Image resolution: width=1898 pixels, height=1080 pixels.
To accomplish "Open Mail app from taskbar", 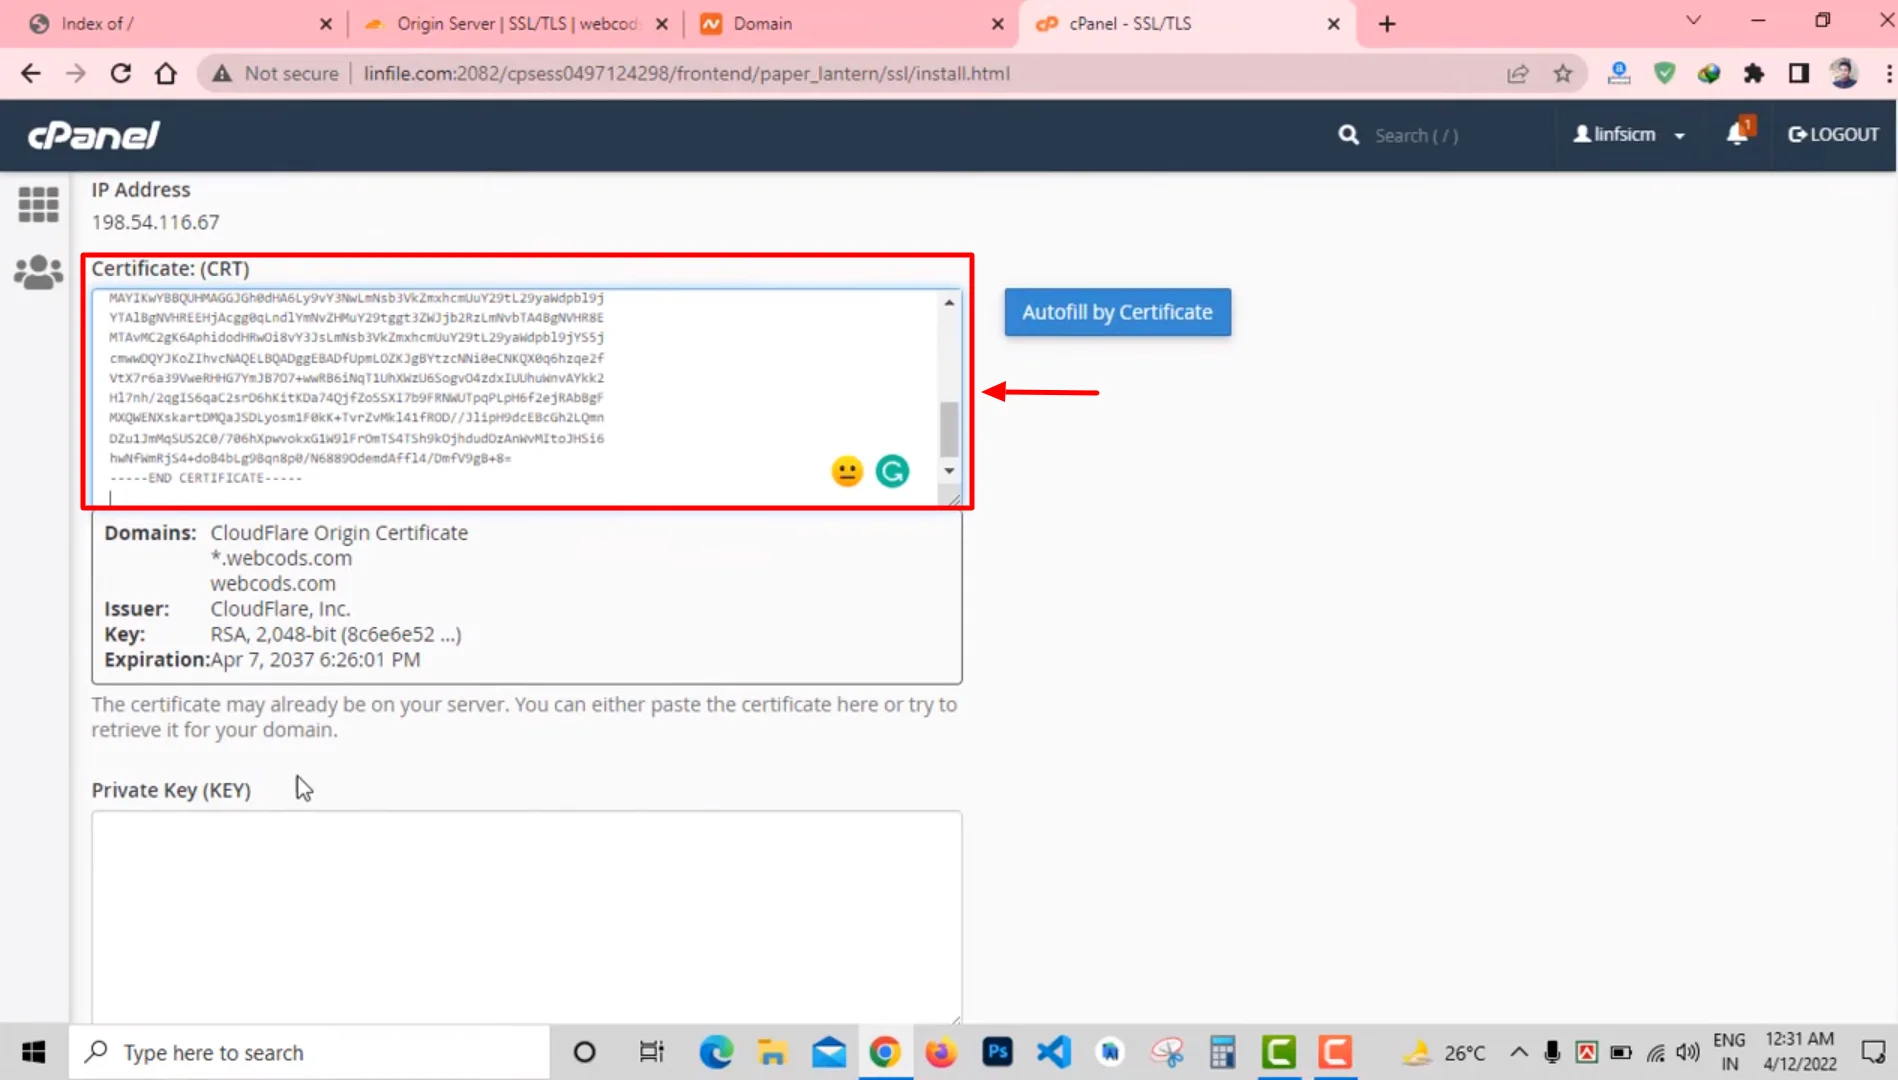I will pos(828,1052).
